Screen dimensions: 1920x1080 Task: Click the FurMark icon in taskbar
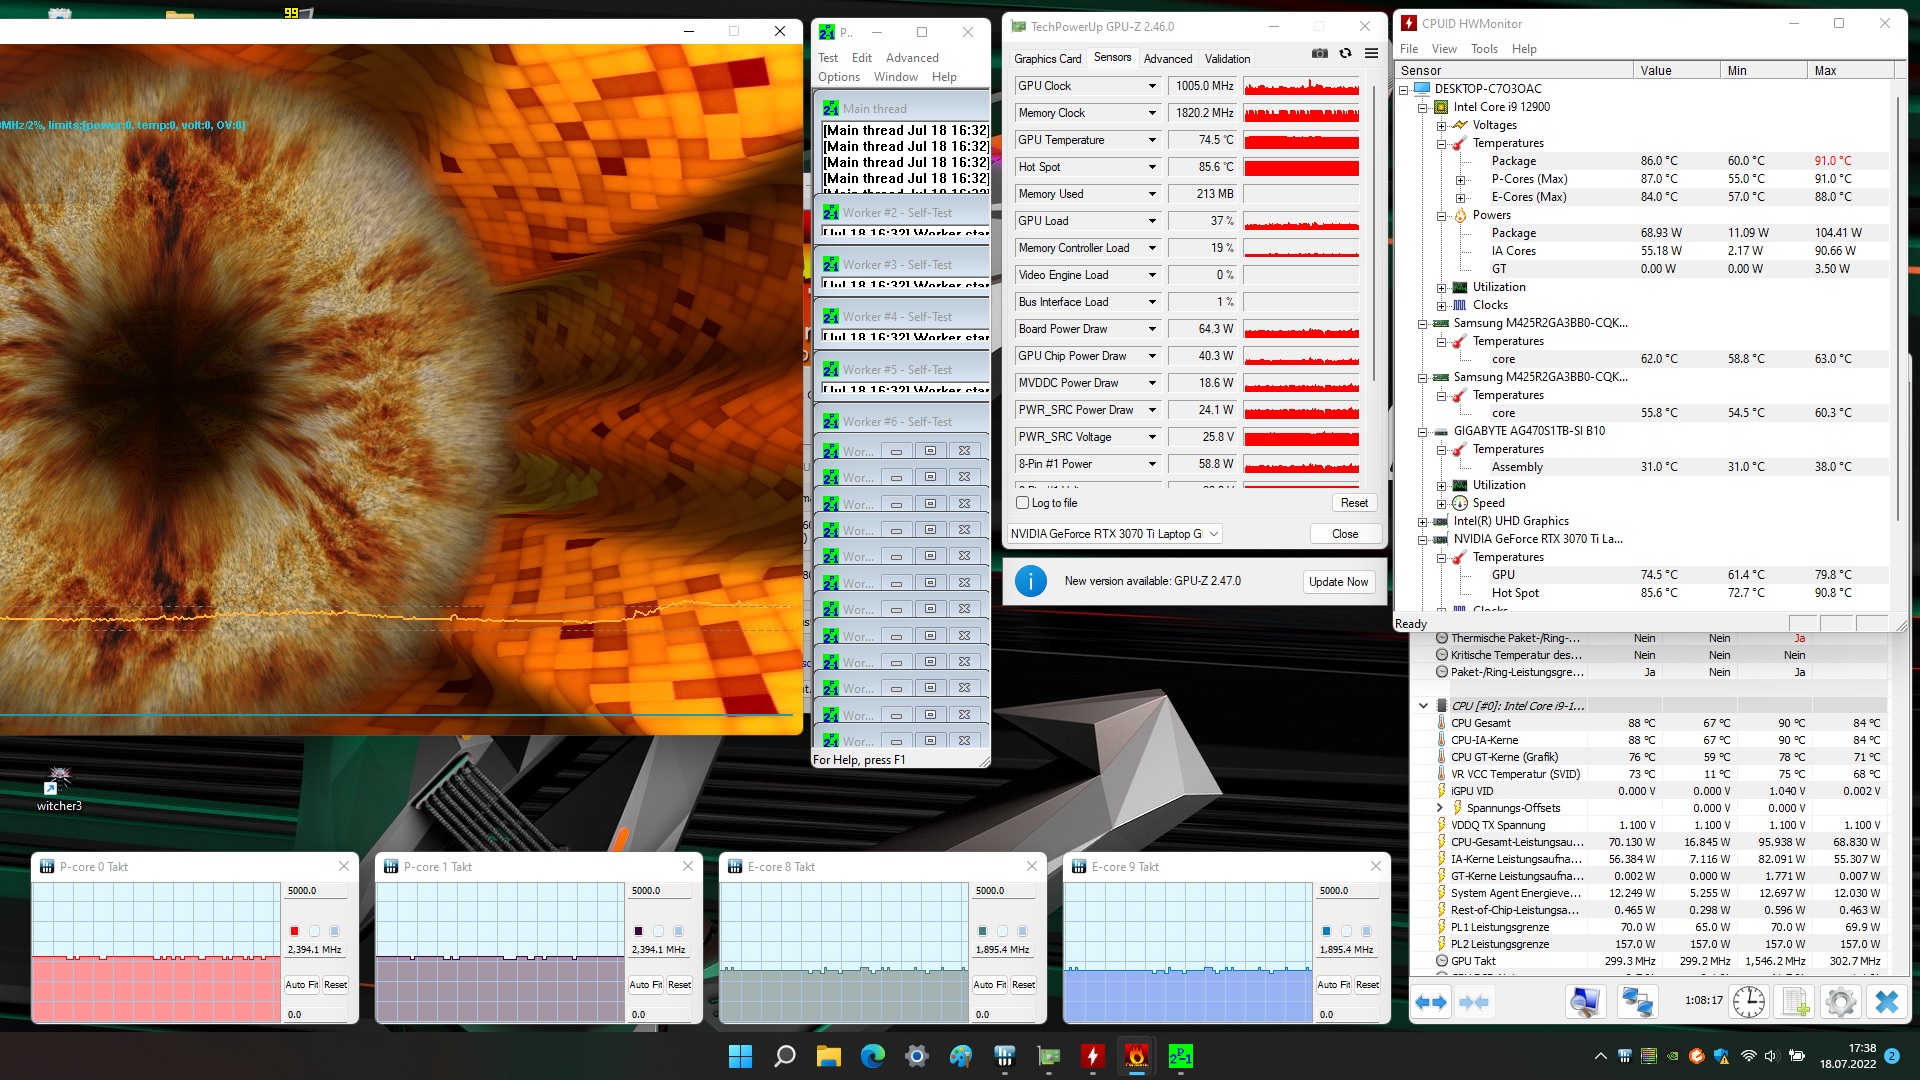click(1136, 1056)
